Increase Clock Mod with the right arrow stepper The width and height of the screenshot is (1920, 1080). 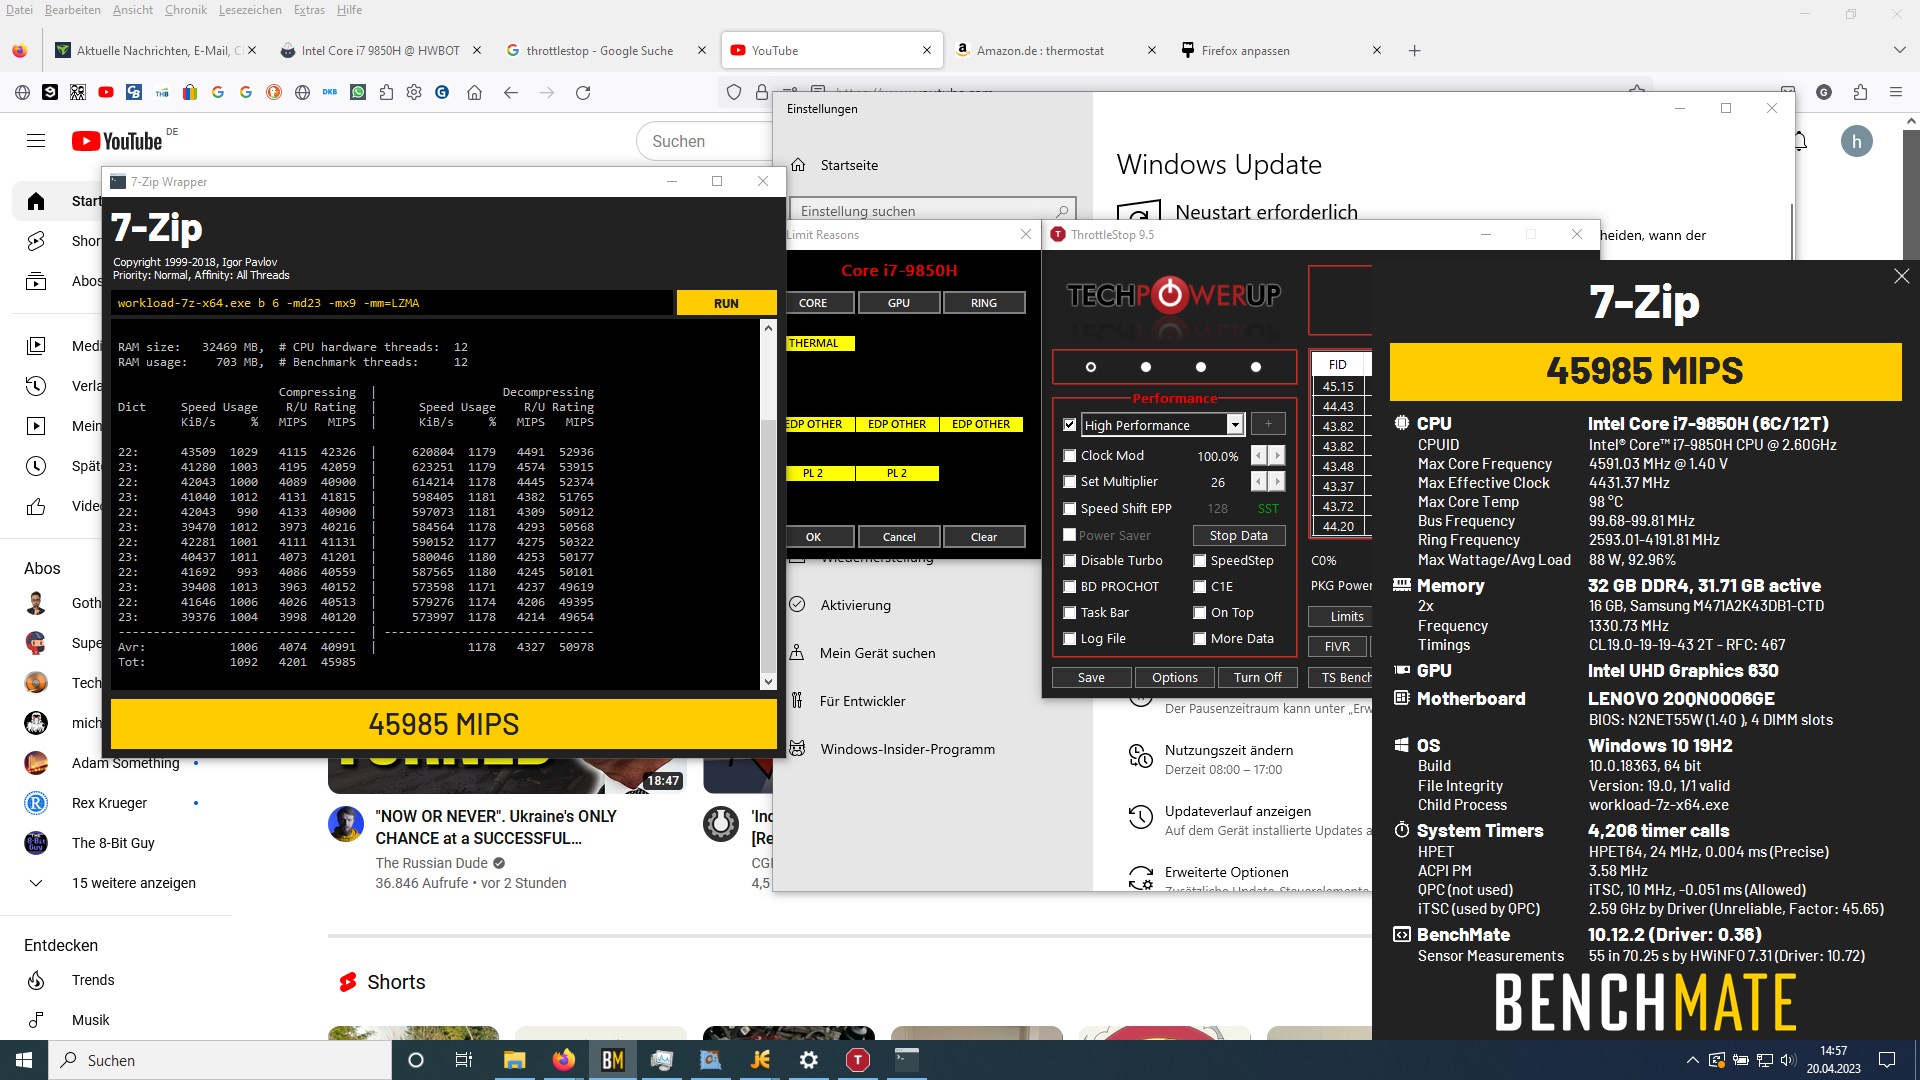point(1277,455)
